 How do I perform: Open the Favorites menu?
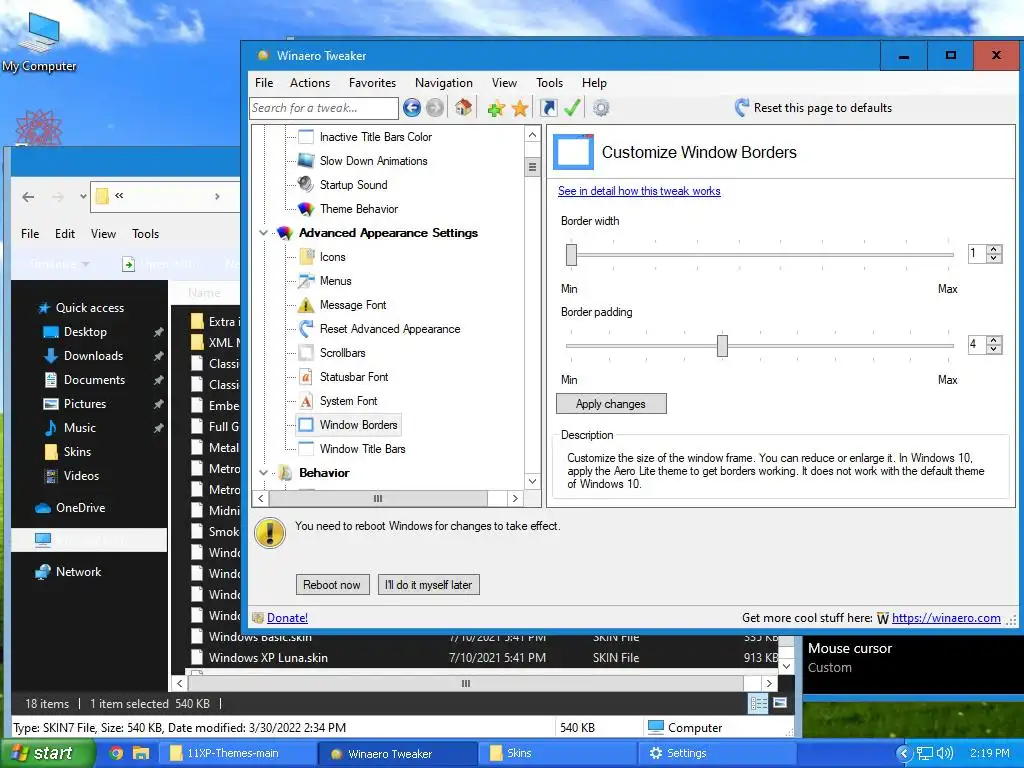(372, 83)
